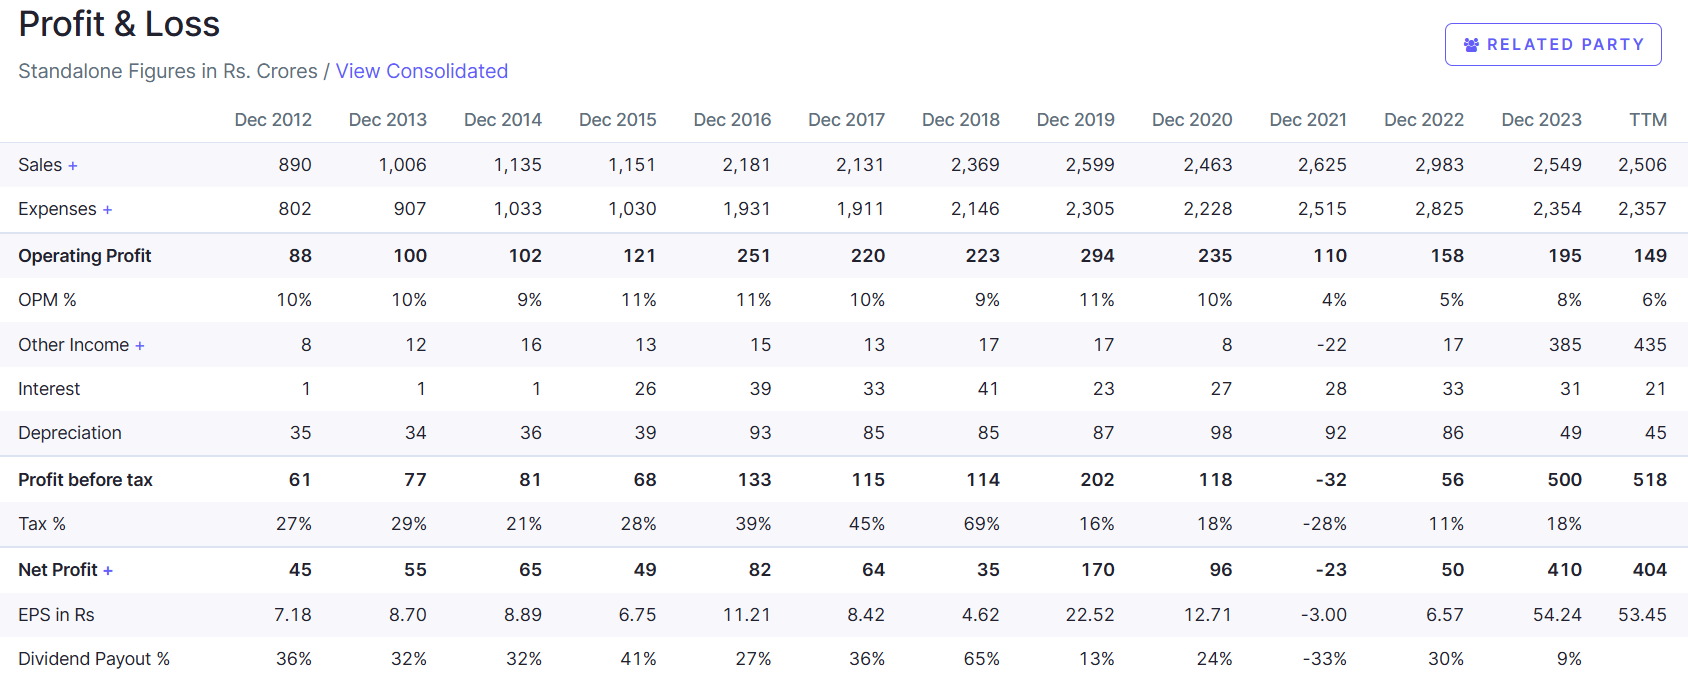Expand the Expenses row plus sign
Screen dimensions: 1688x679
pyautogui.click(x=107, y=210)
